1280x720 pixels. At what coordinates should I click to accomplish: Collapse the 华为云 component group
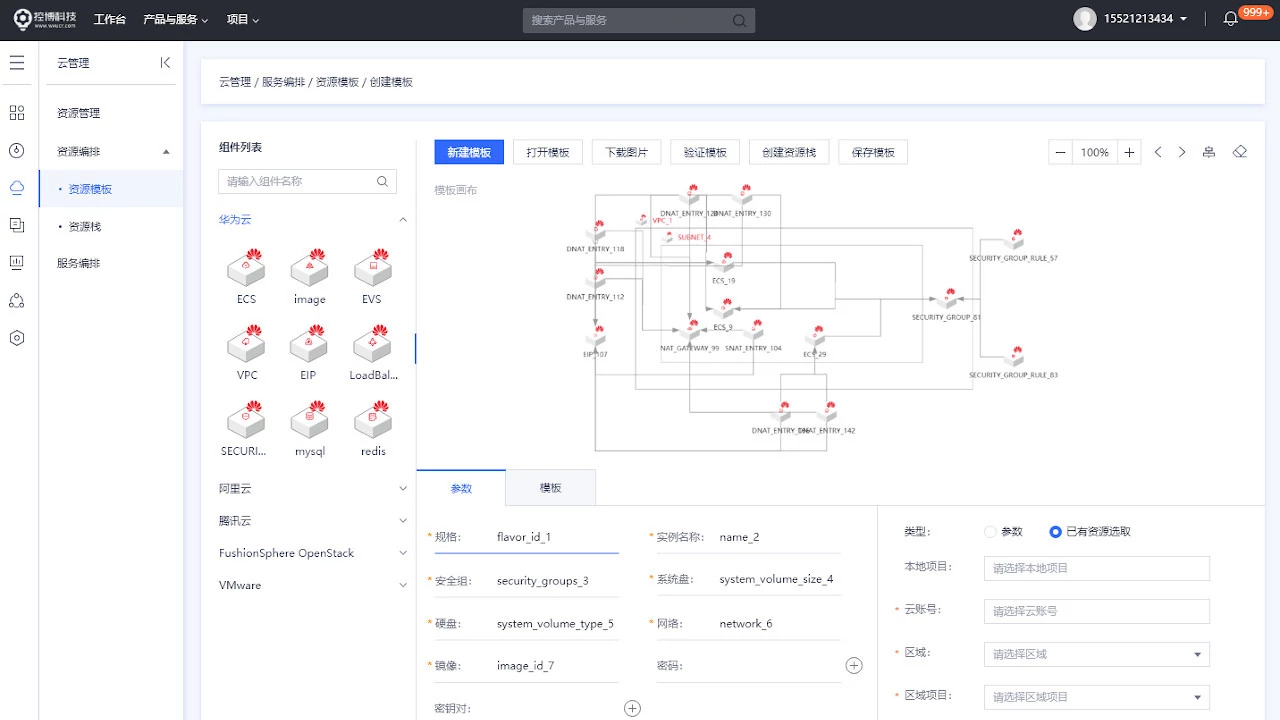click(x=403, y=219)
